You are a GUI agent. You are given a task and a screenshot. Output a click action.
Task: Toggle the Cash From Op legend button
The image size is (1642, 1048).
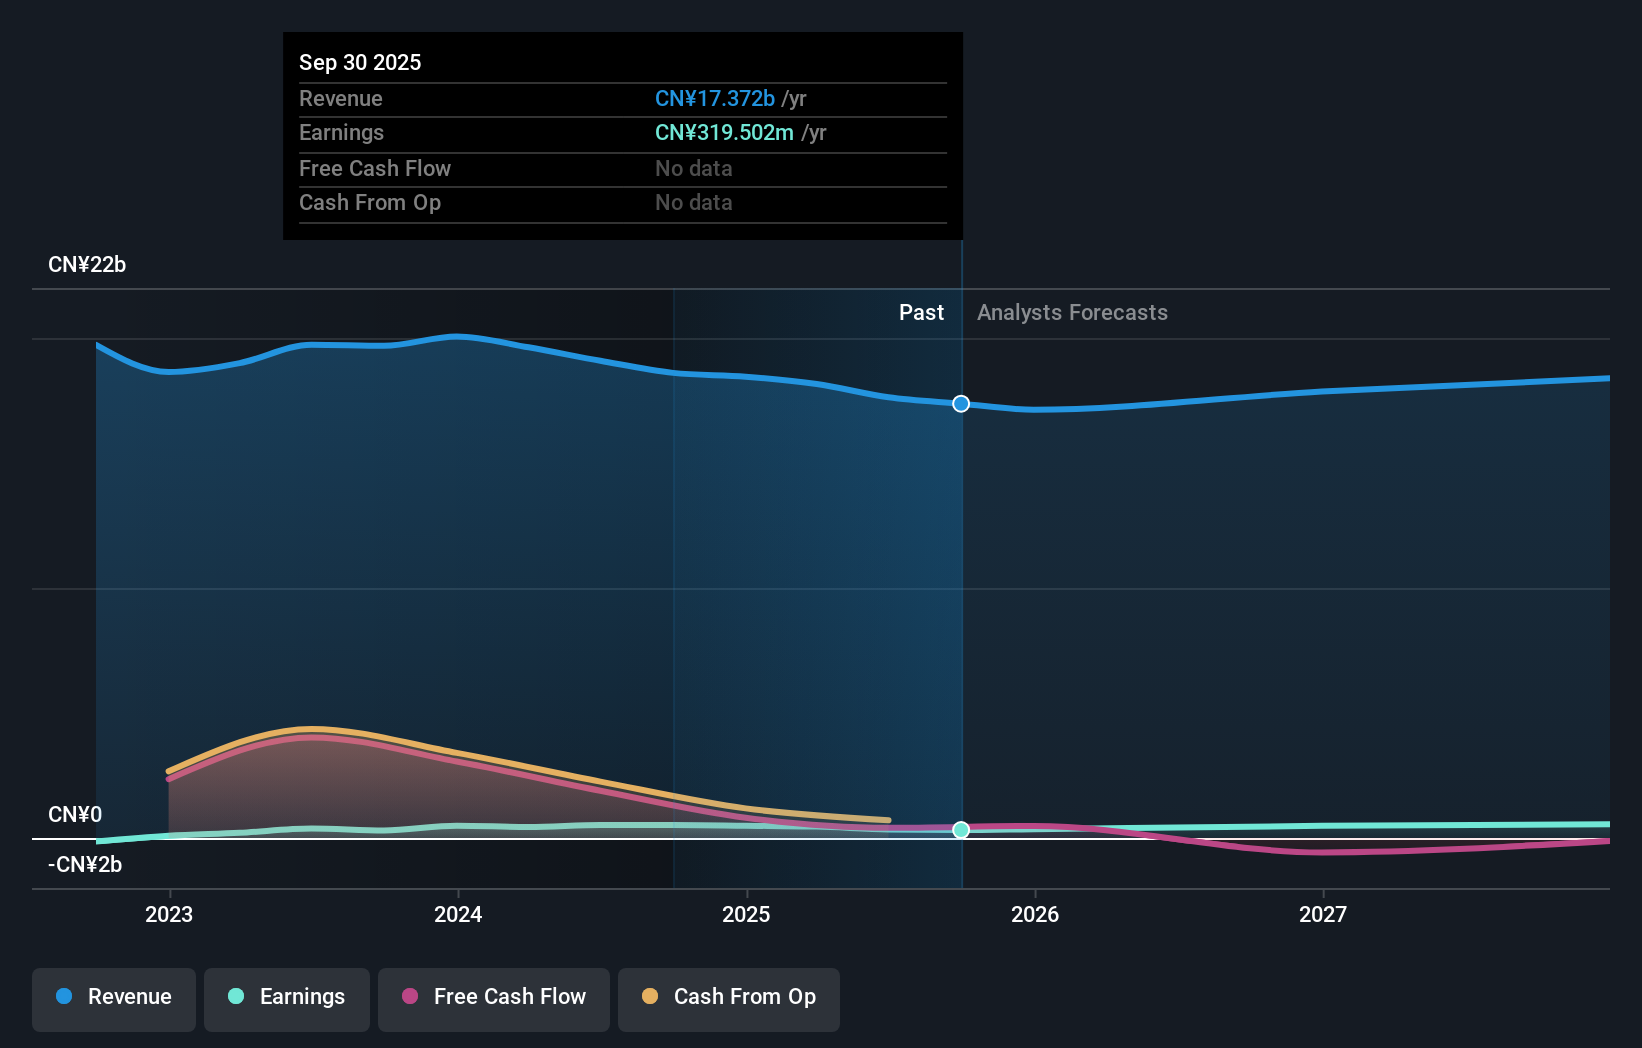coord(729,999)
